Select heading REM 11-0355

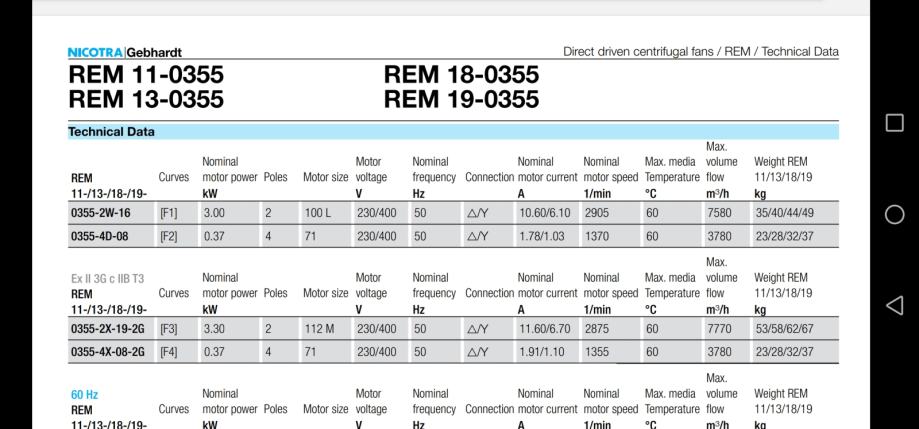(x=146, y=75)
